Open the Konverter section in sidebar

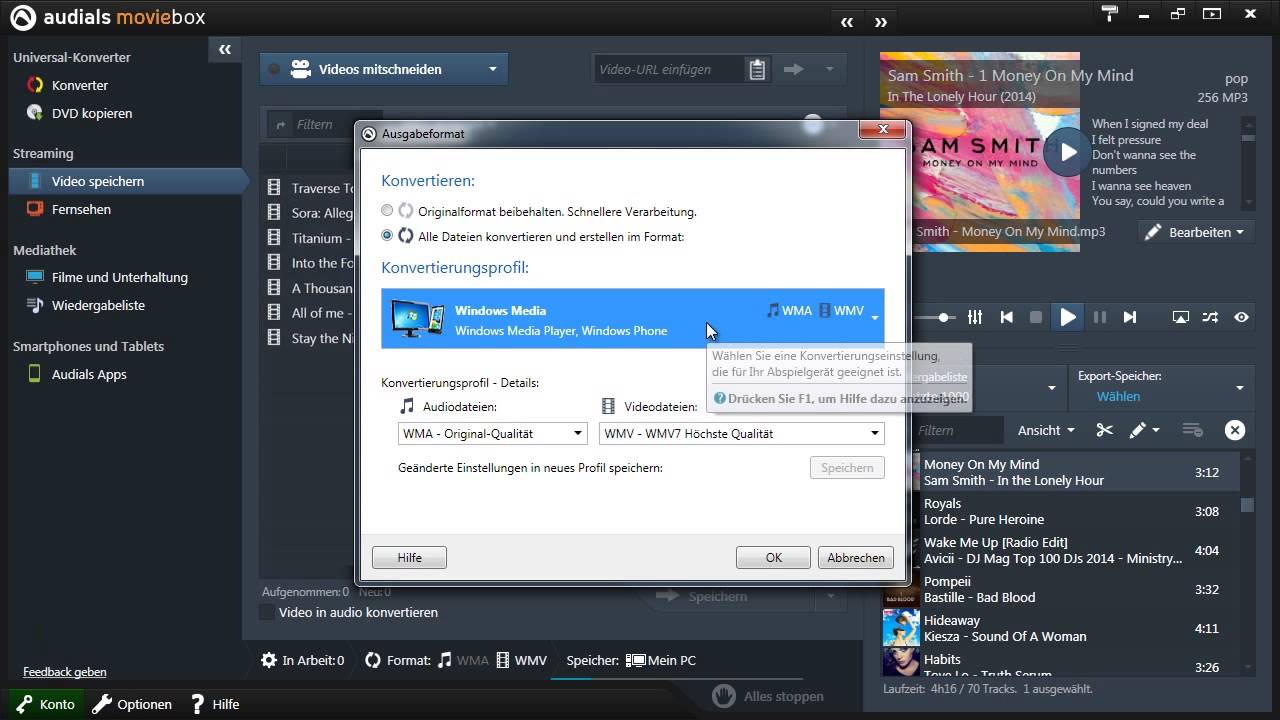coord(79,85)
